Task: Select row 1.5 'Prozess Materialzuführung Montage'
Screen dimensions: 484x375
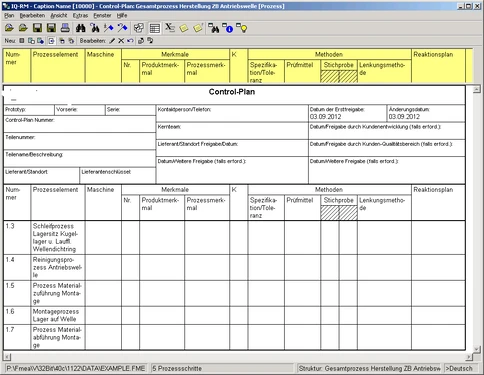Action: 234,294
